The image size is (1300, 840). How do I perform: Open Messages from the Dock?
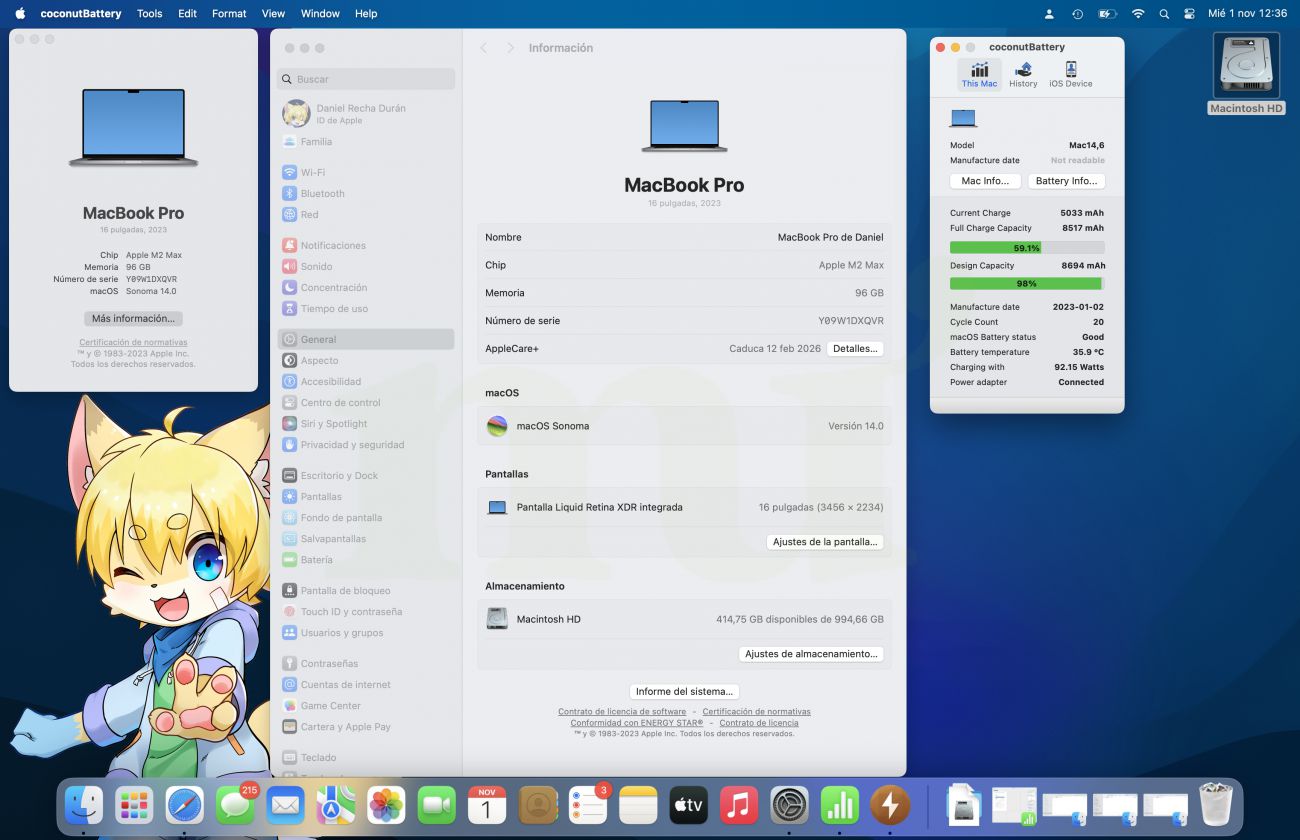point(235,805)
